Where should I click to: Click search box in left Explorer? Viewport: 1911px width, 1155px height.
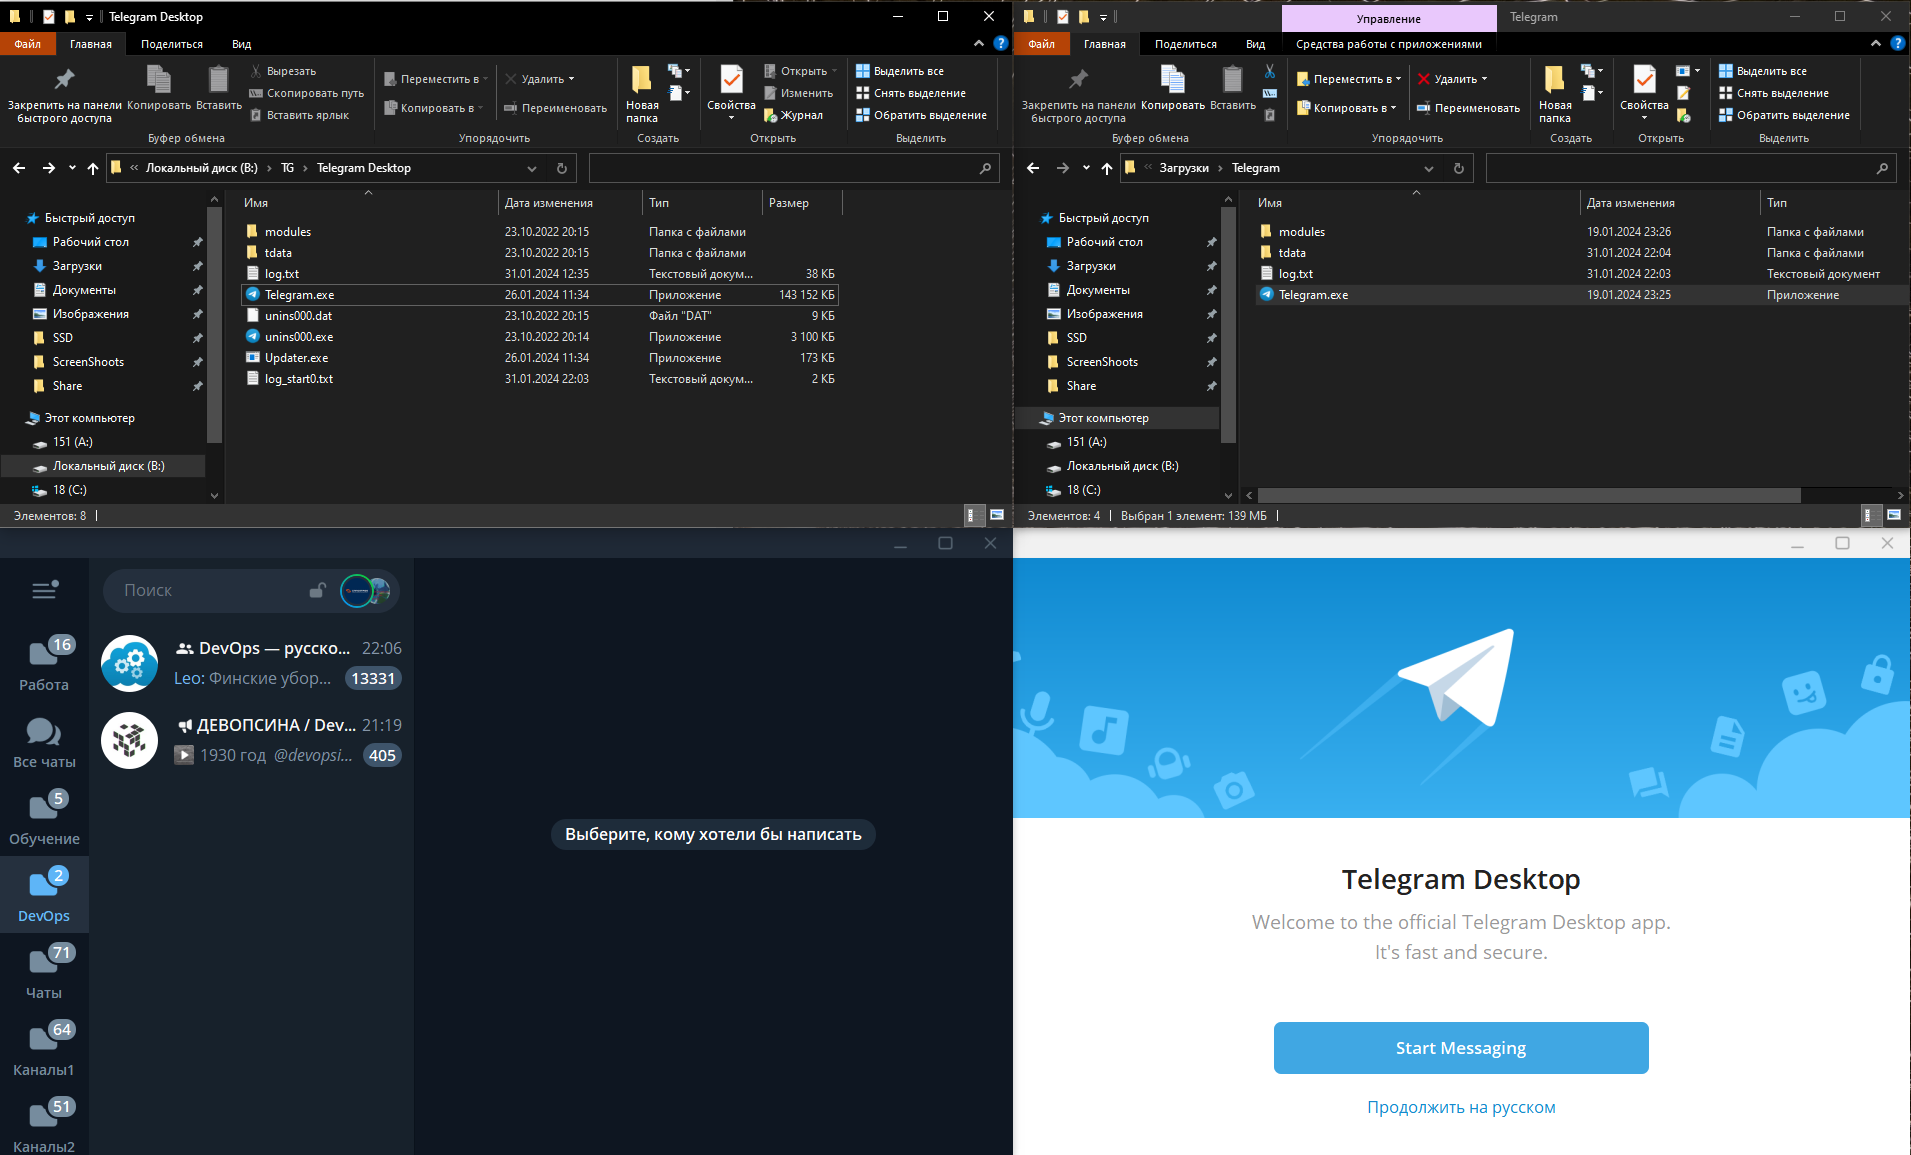click(795, 168)
